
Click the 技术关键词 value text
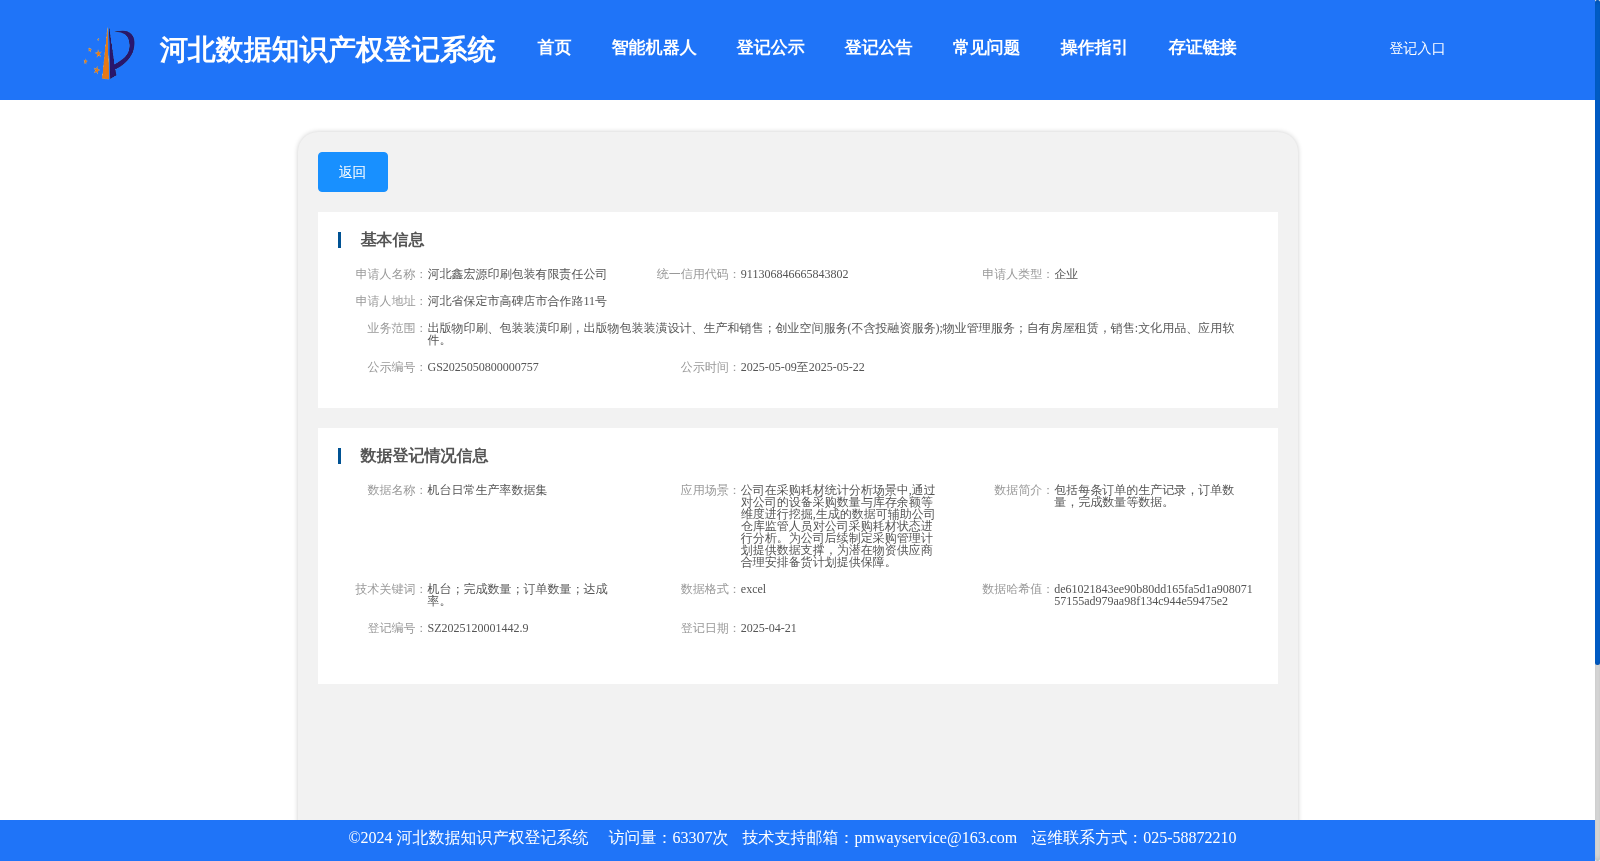pyautogui.click(x=518, y=595)
